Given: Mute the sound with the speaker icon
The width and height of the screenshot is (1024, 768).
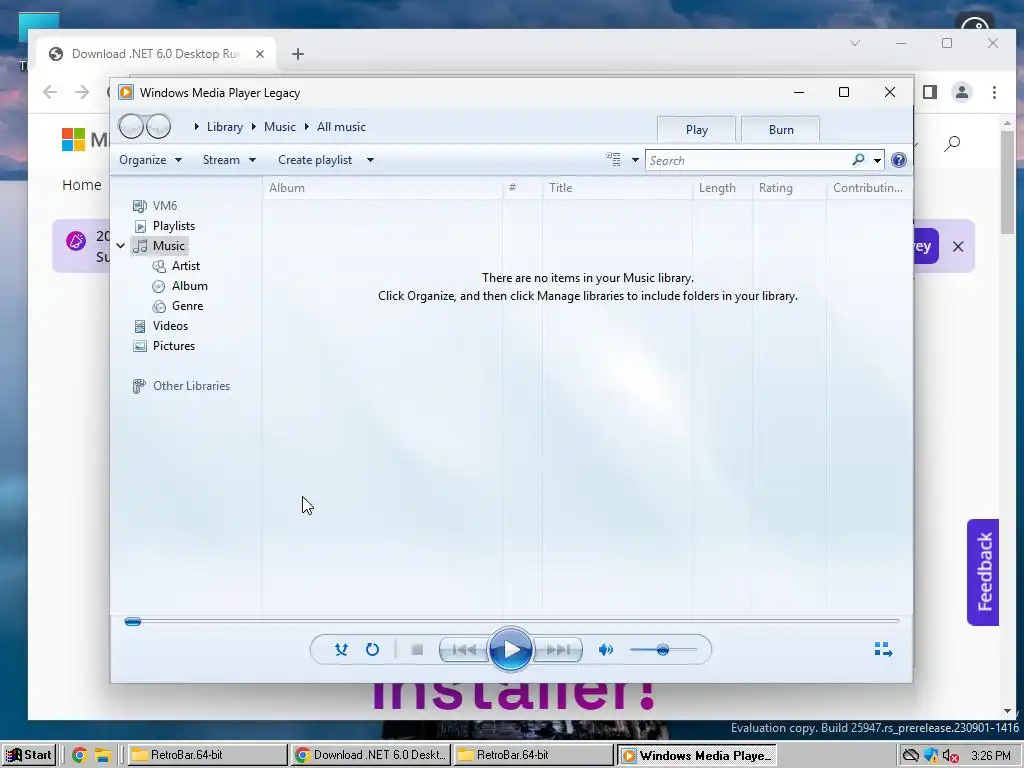Looking at the screenshot, I should click(x=606, y=649).
